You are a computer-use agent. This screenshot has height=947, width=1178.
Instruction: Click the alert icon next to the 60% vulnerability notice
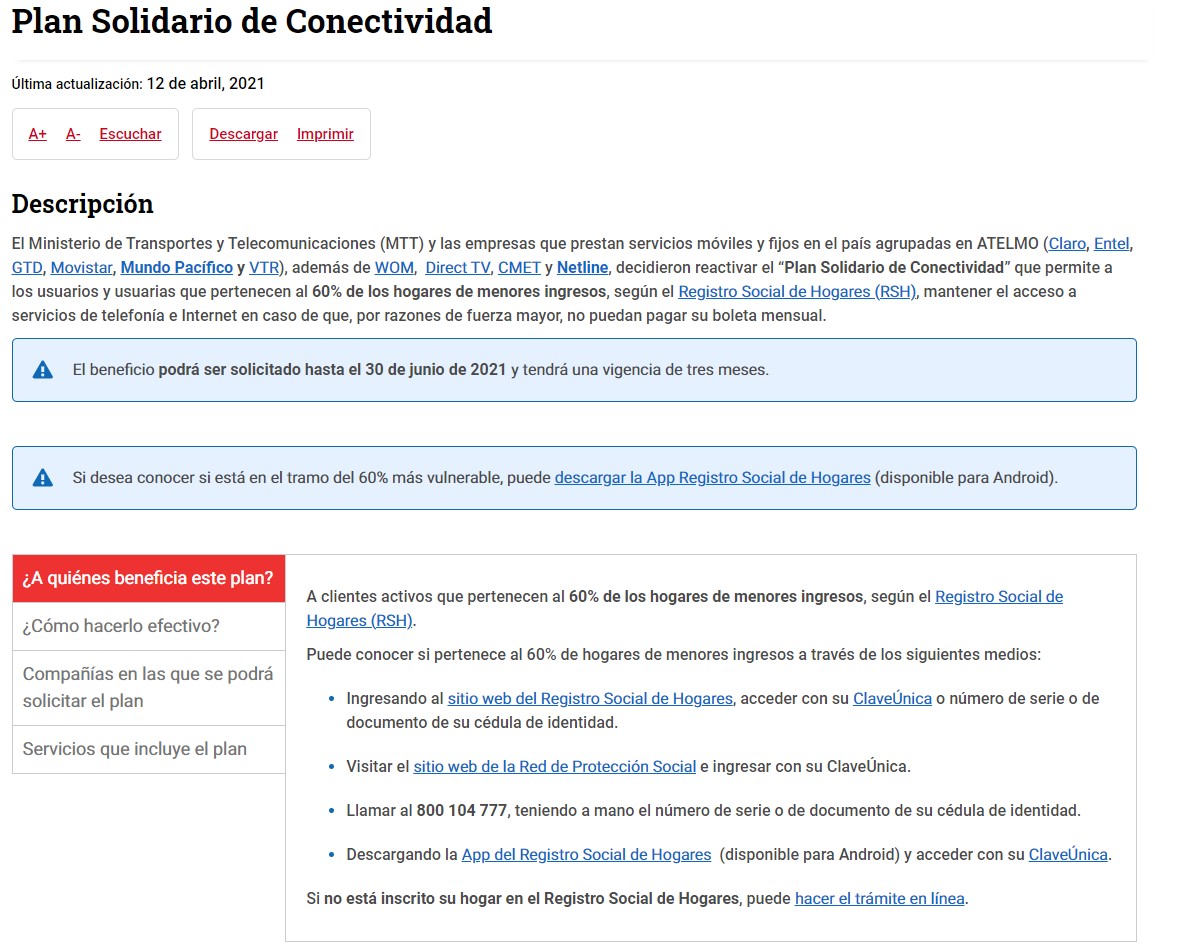tap(41, 477)
